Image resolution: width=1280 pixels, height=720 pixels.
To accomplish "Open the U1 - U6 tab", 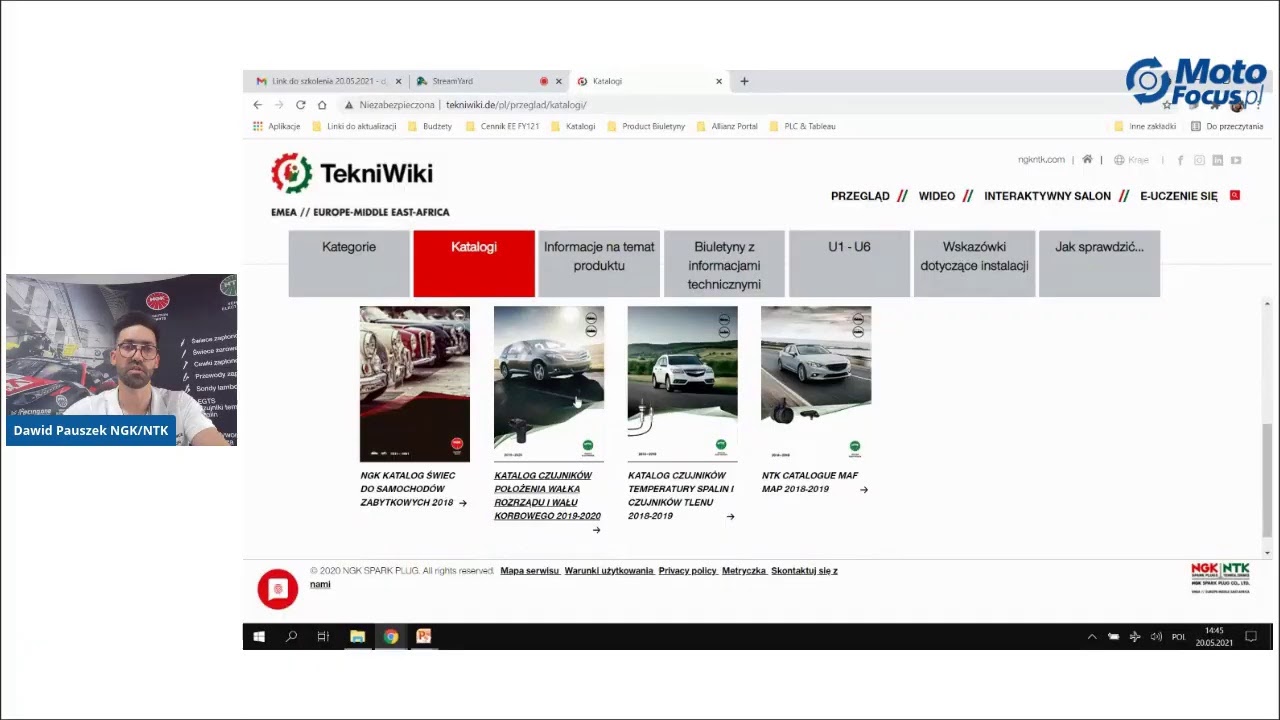I will [x=849, y=264].
